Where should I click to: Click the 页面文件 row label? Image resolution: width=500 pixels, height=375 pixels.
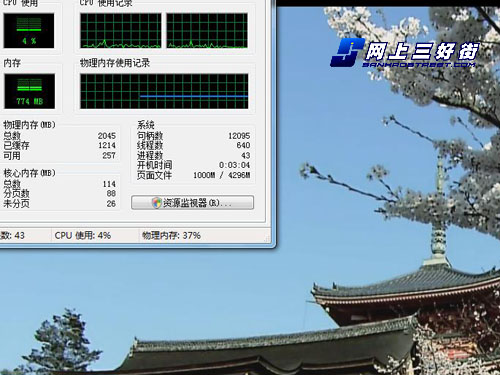pos(154,175)
